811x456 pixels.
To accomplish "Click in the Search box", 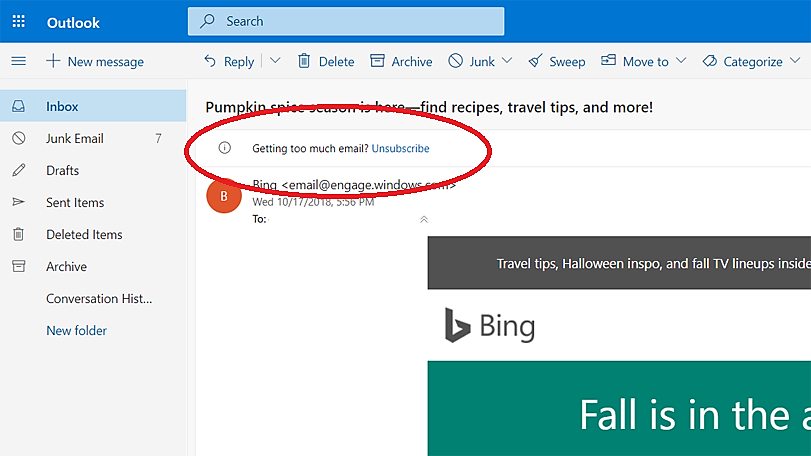I will tap(346, 21).
